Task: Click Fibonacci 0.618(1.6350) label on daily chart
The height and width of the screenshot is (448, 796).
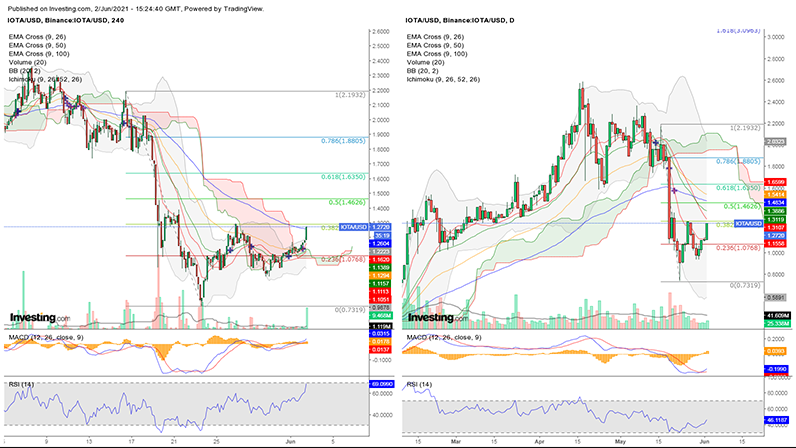Action: pos(739,188)
